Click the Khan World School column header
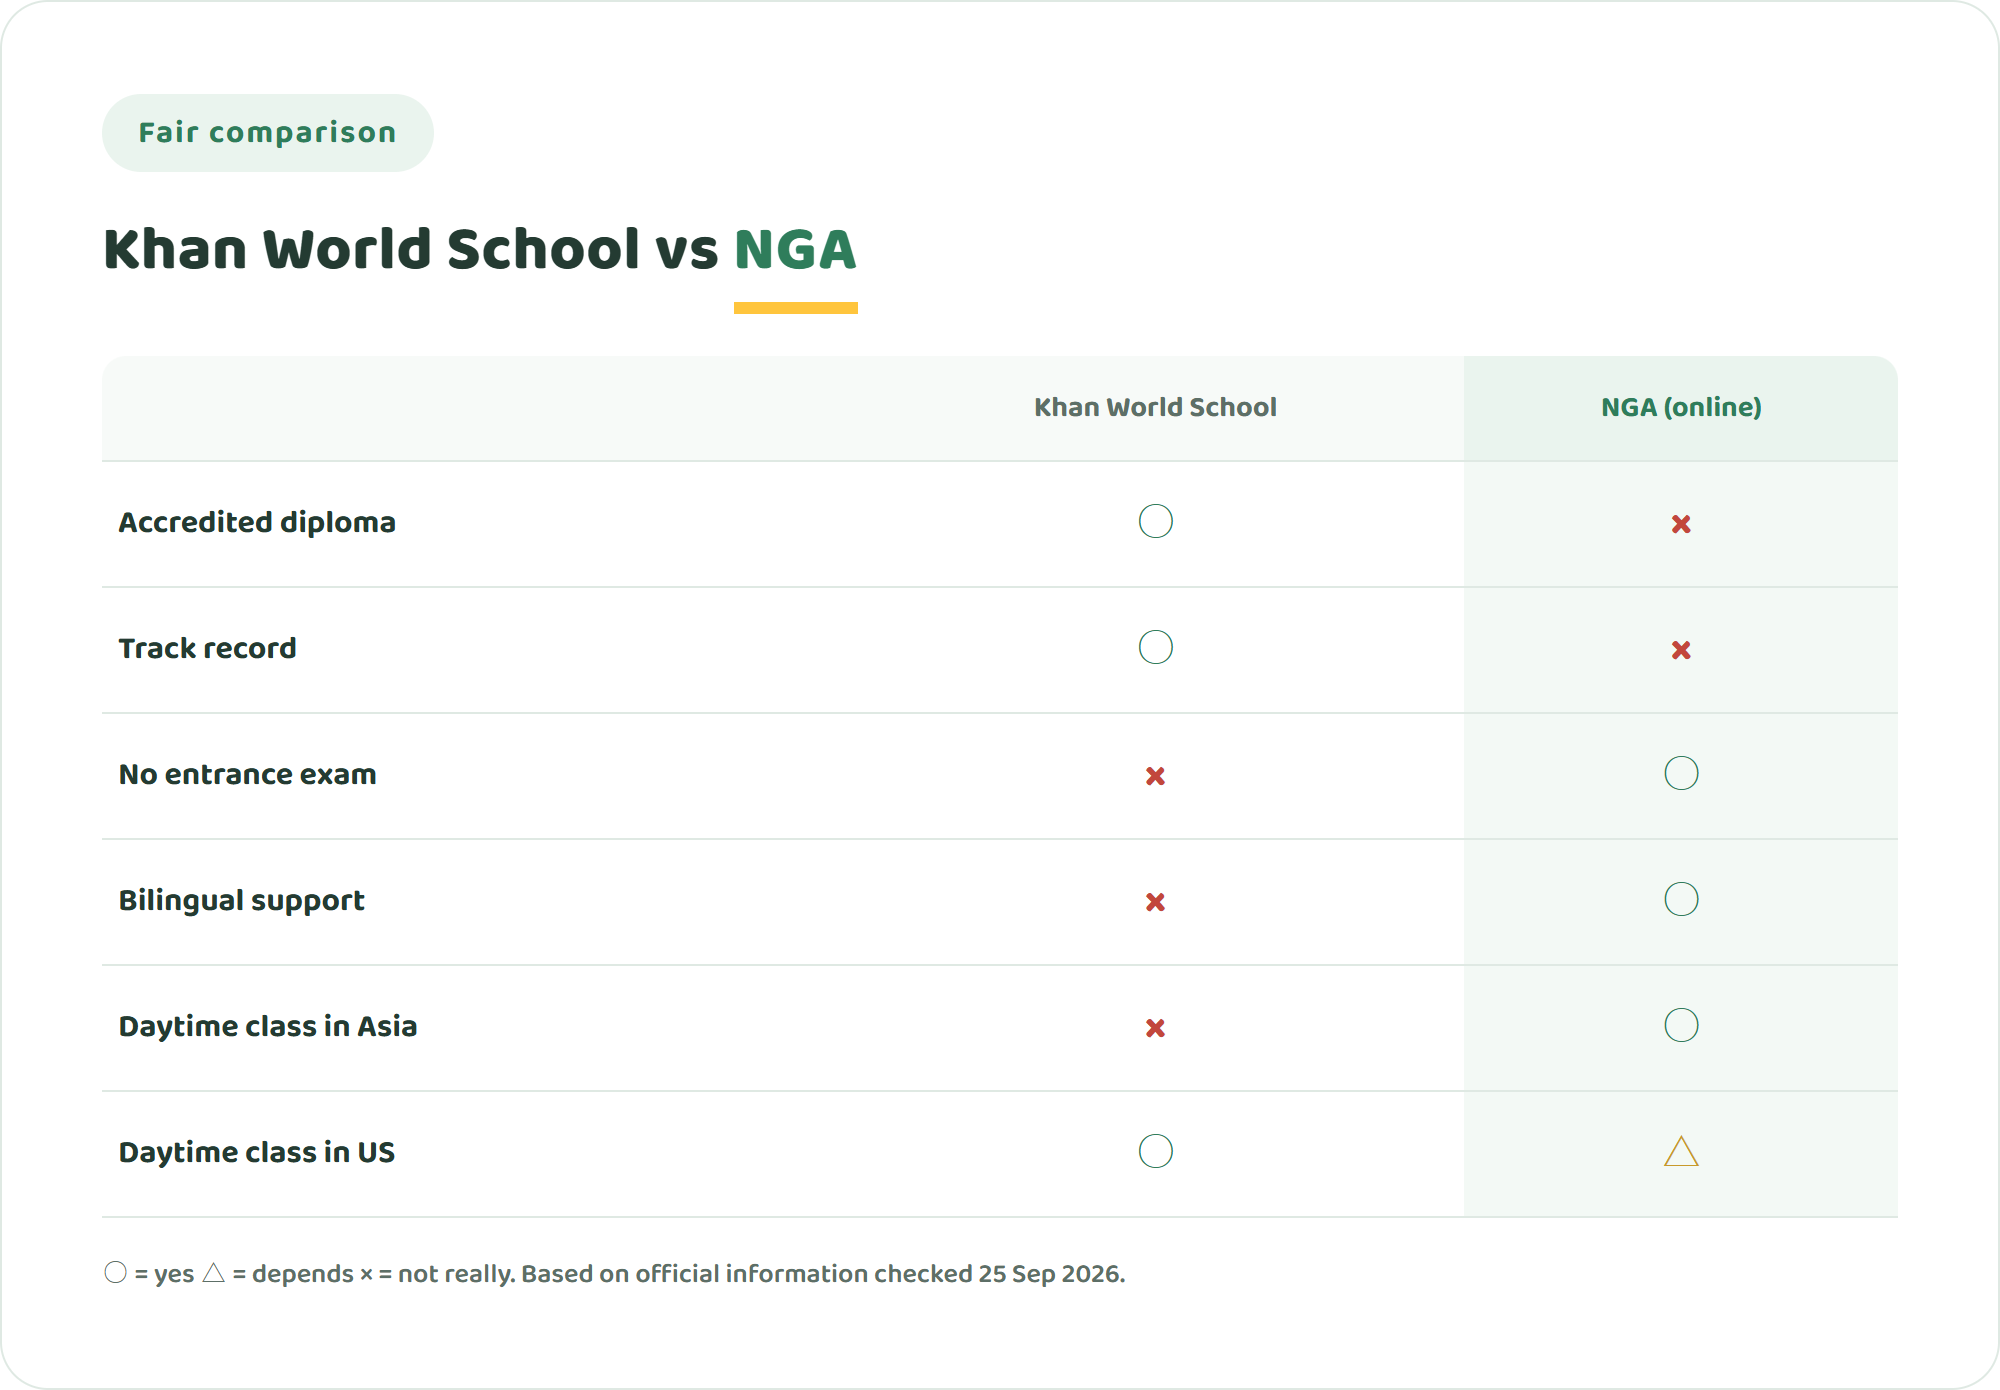Screen dimensions: 2000x1390 tap(1155, 407)
